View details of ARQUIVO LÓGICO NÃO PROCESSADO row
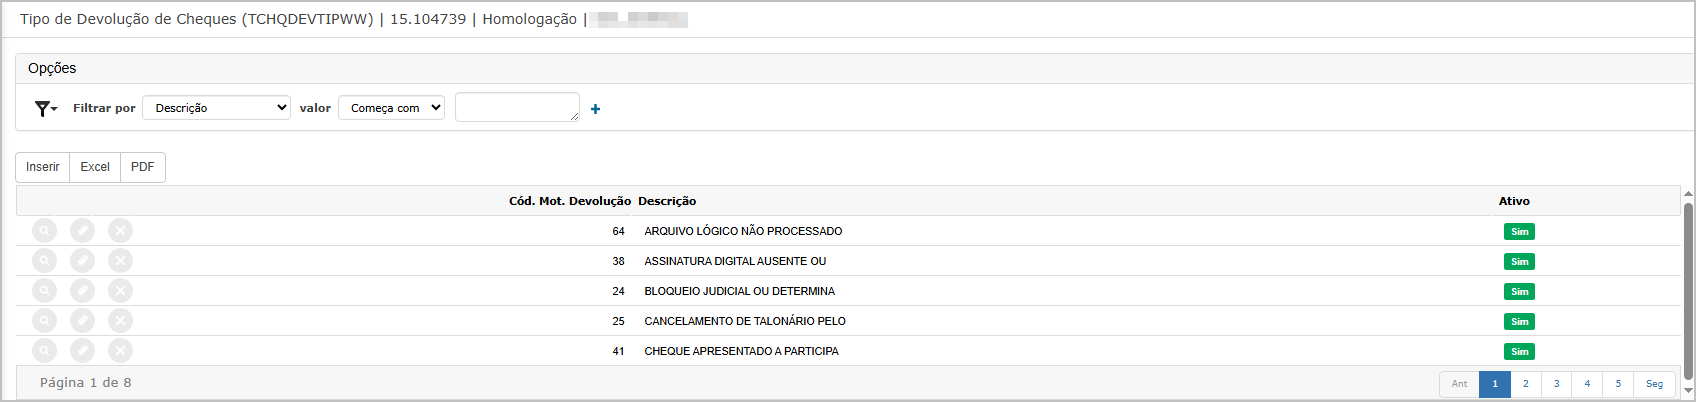 [44, 231]
